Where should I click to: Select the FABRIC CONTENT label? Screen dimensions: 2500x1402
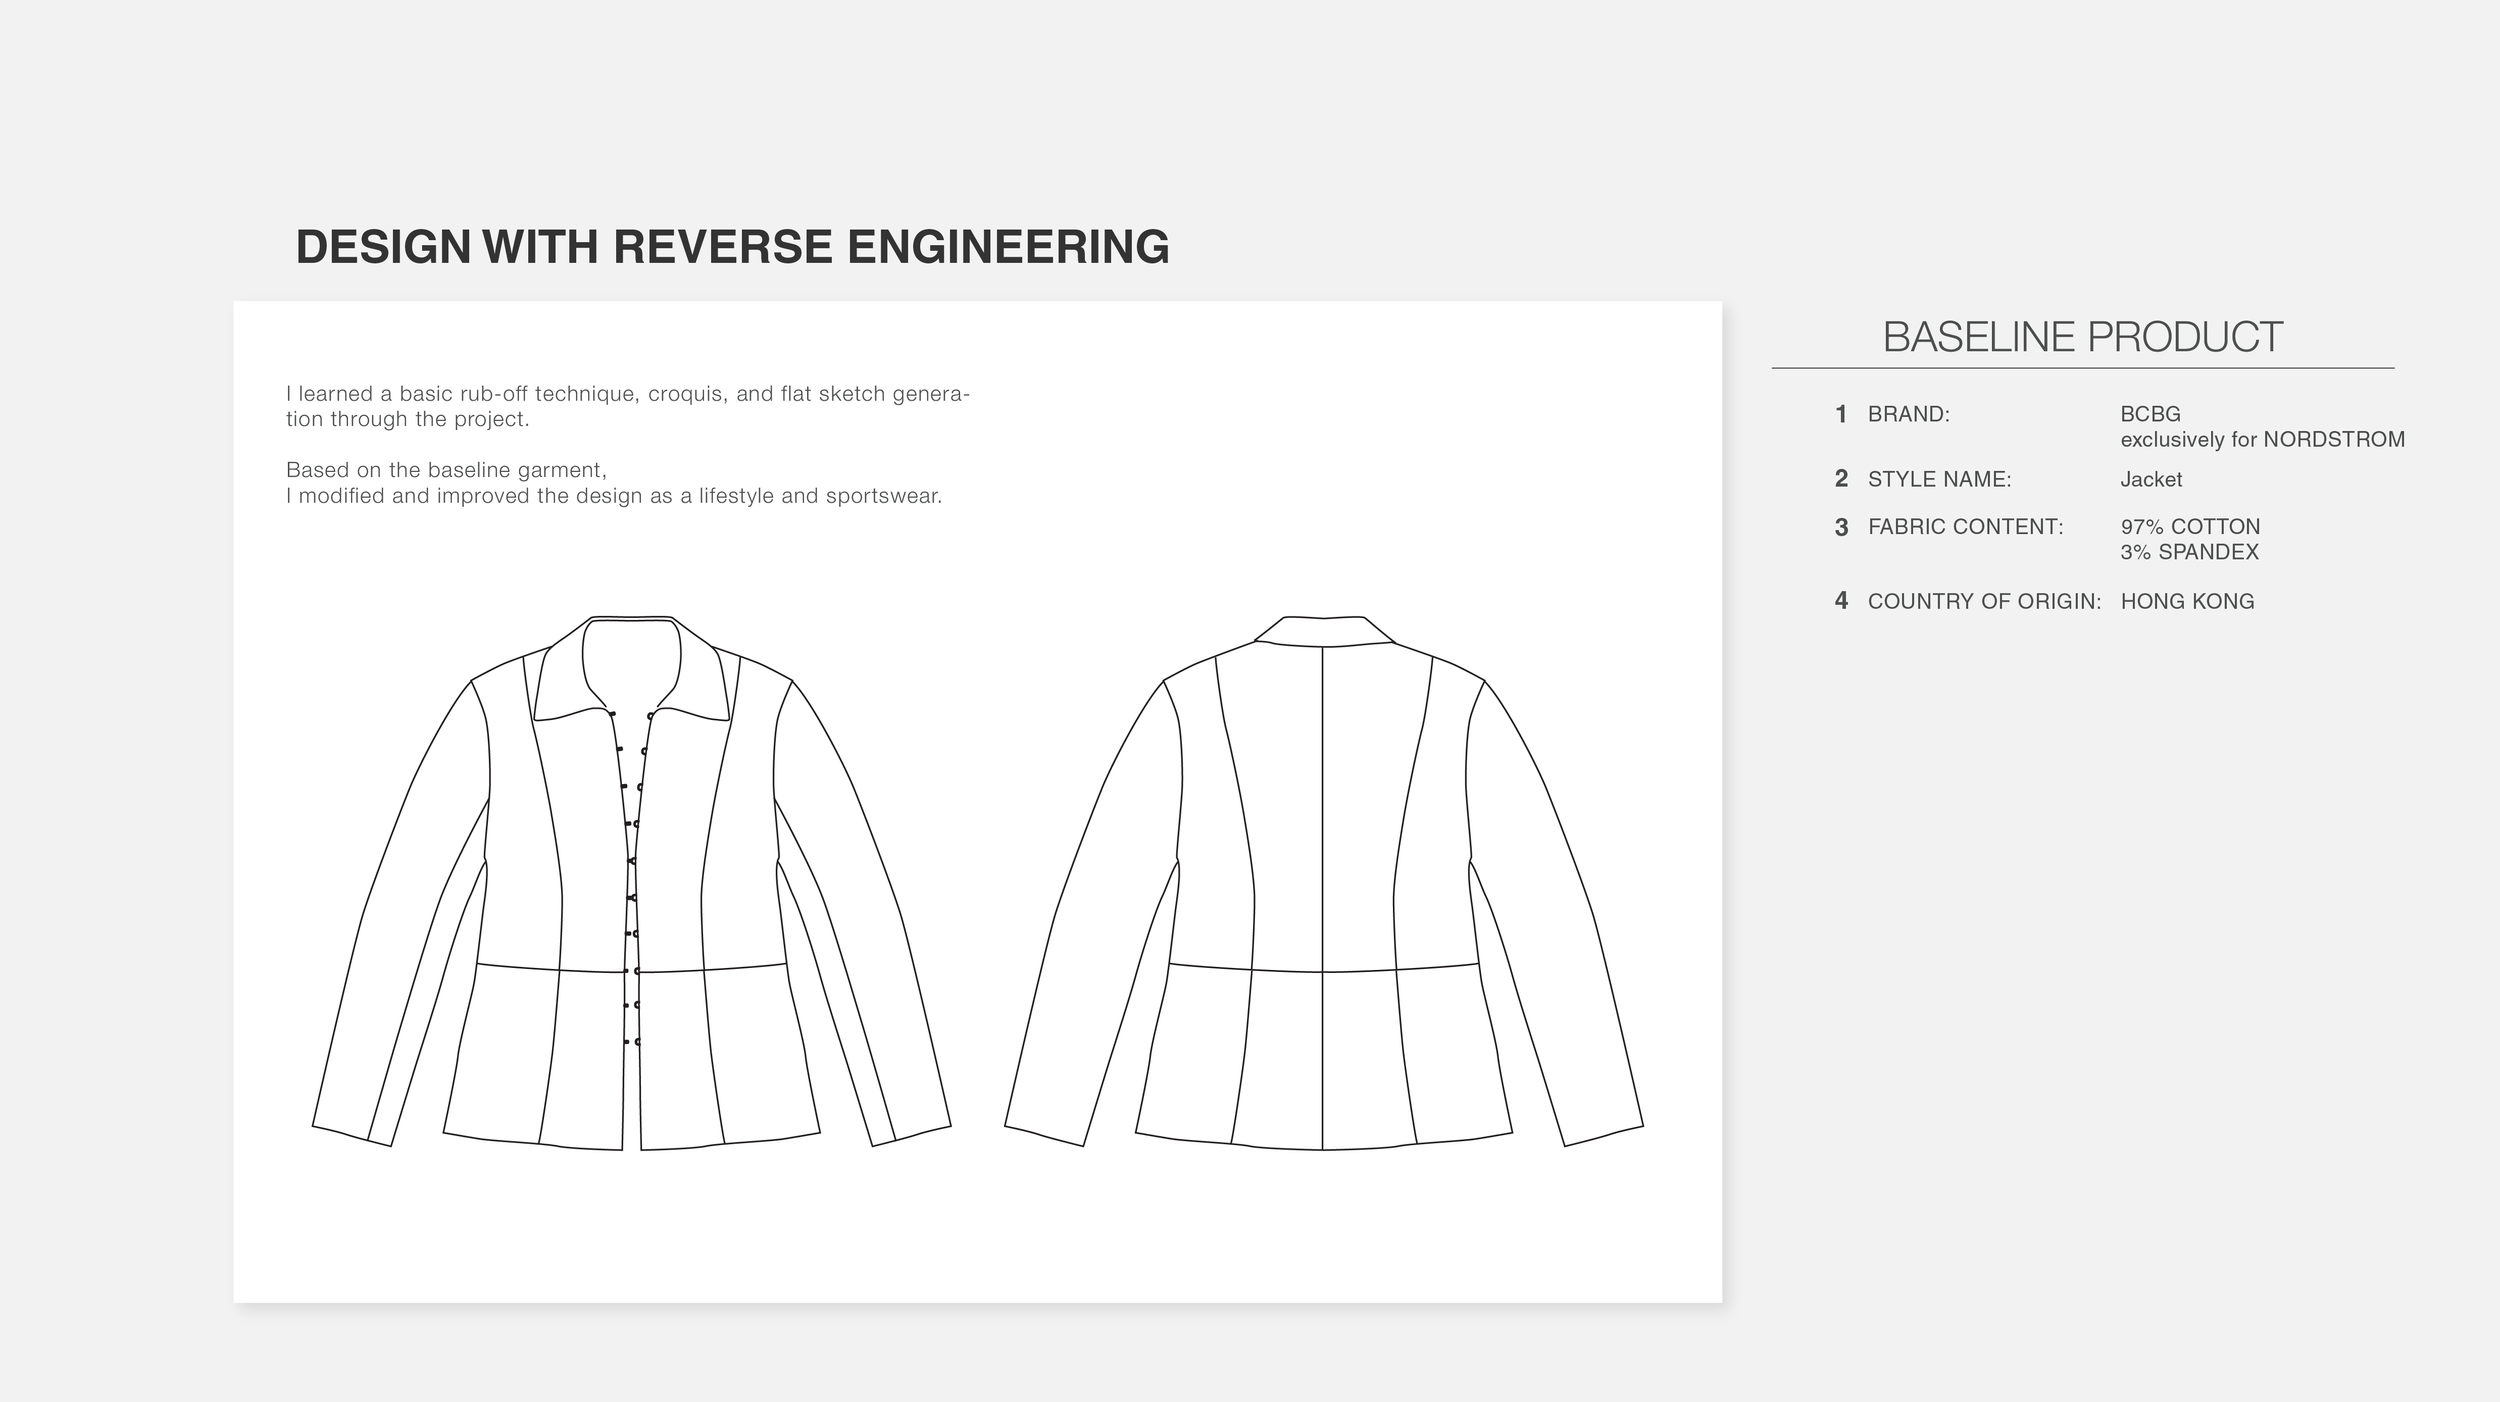tap(1965, 527)
